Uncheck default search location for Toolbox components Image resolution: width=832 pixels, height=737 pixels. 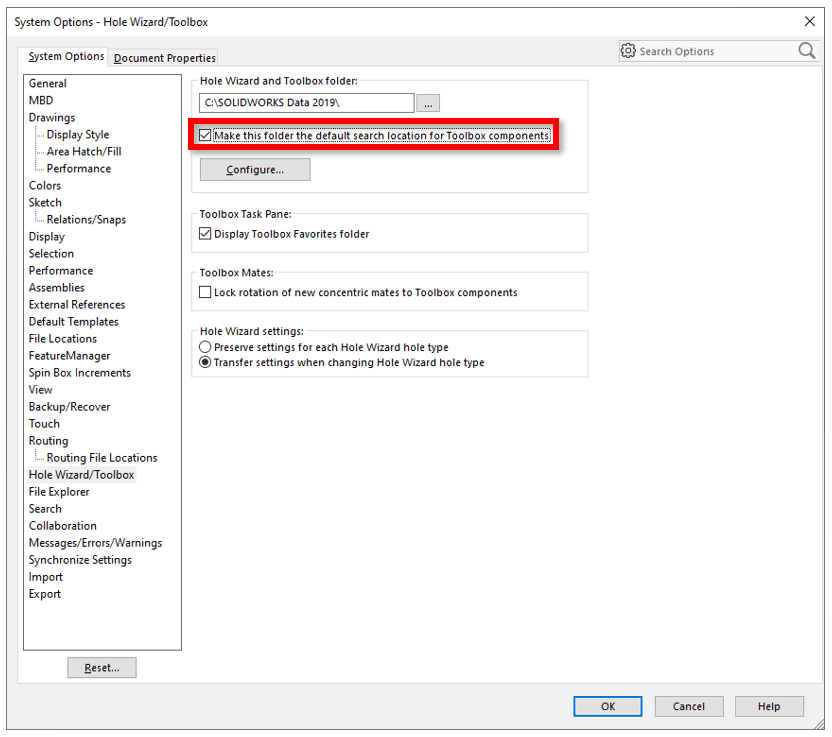[x=206, y=136]
